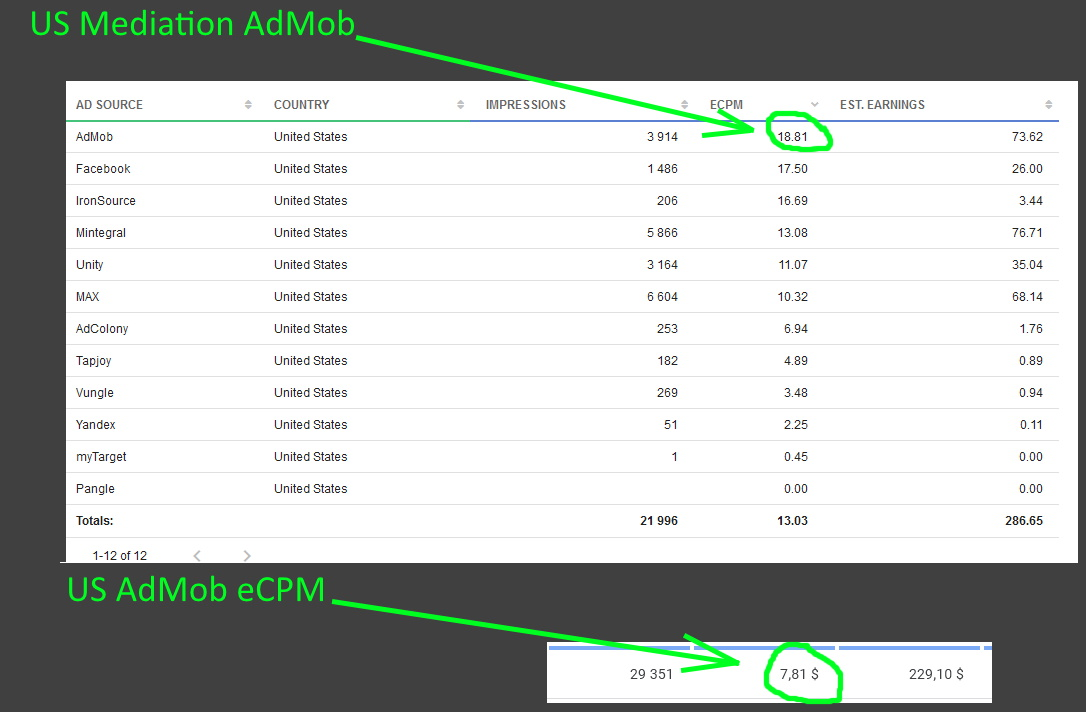
Task: Click the 229,10 $ earnings value
Action: coord(936,674)
